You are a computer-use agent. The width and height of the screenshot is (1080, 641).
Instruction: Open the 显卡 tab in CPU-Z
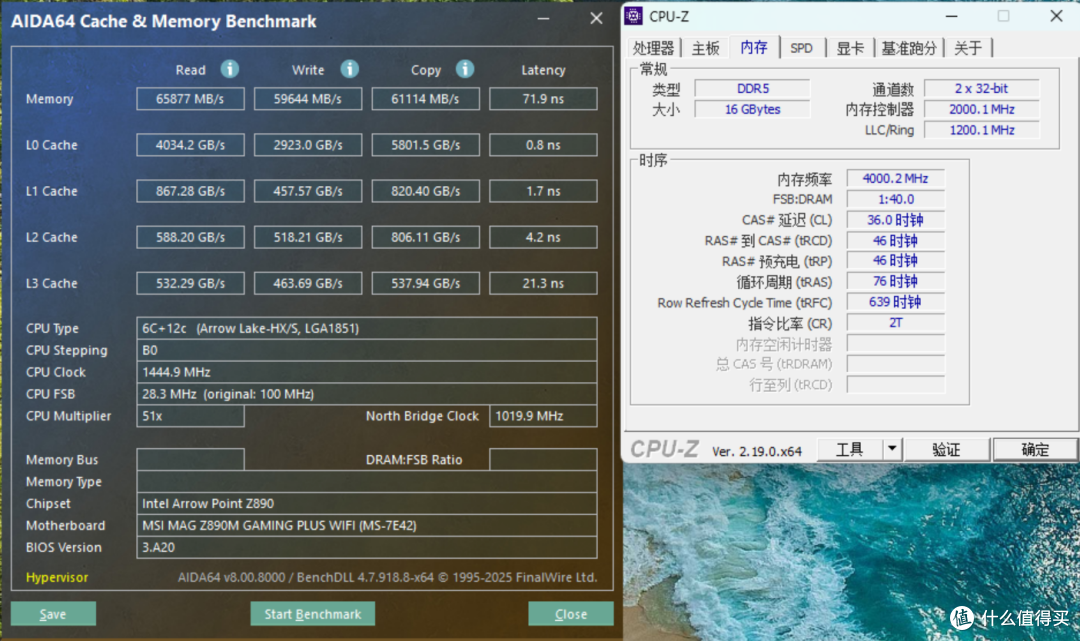(x=850, y=48)
